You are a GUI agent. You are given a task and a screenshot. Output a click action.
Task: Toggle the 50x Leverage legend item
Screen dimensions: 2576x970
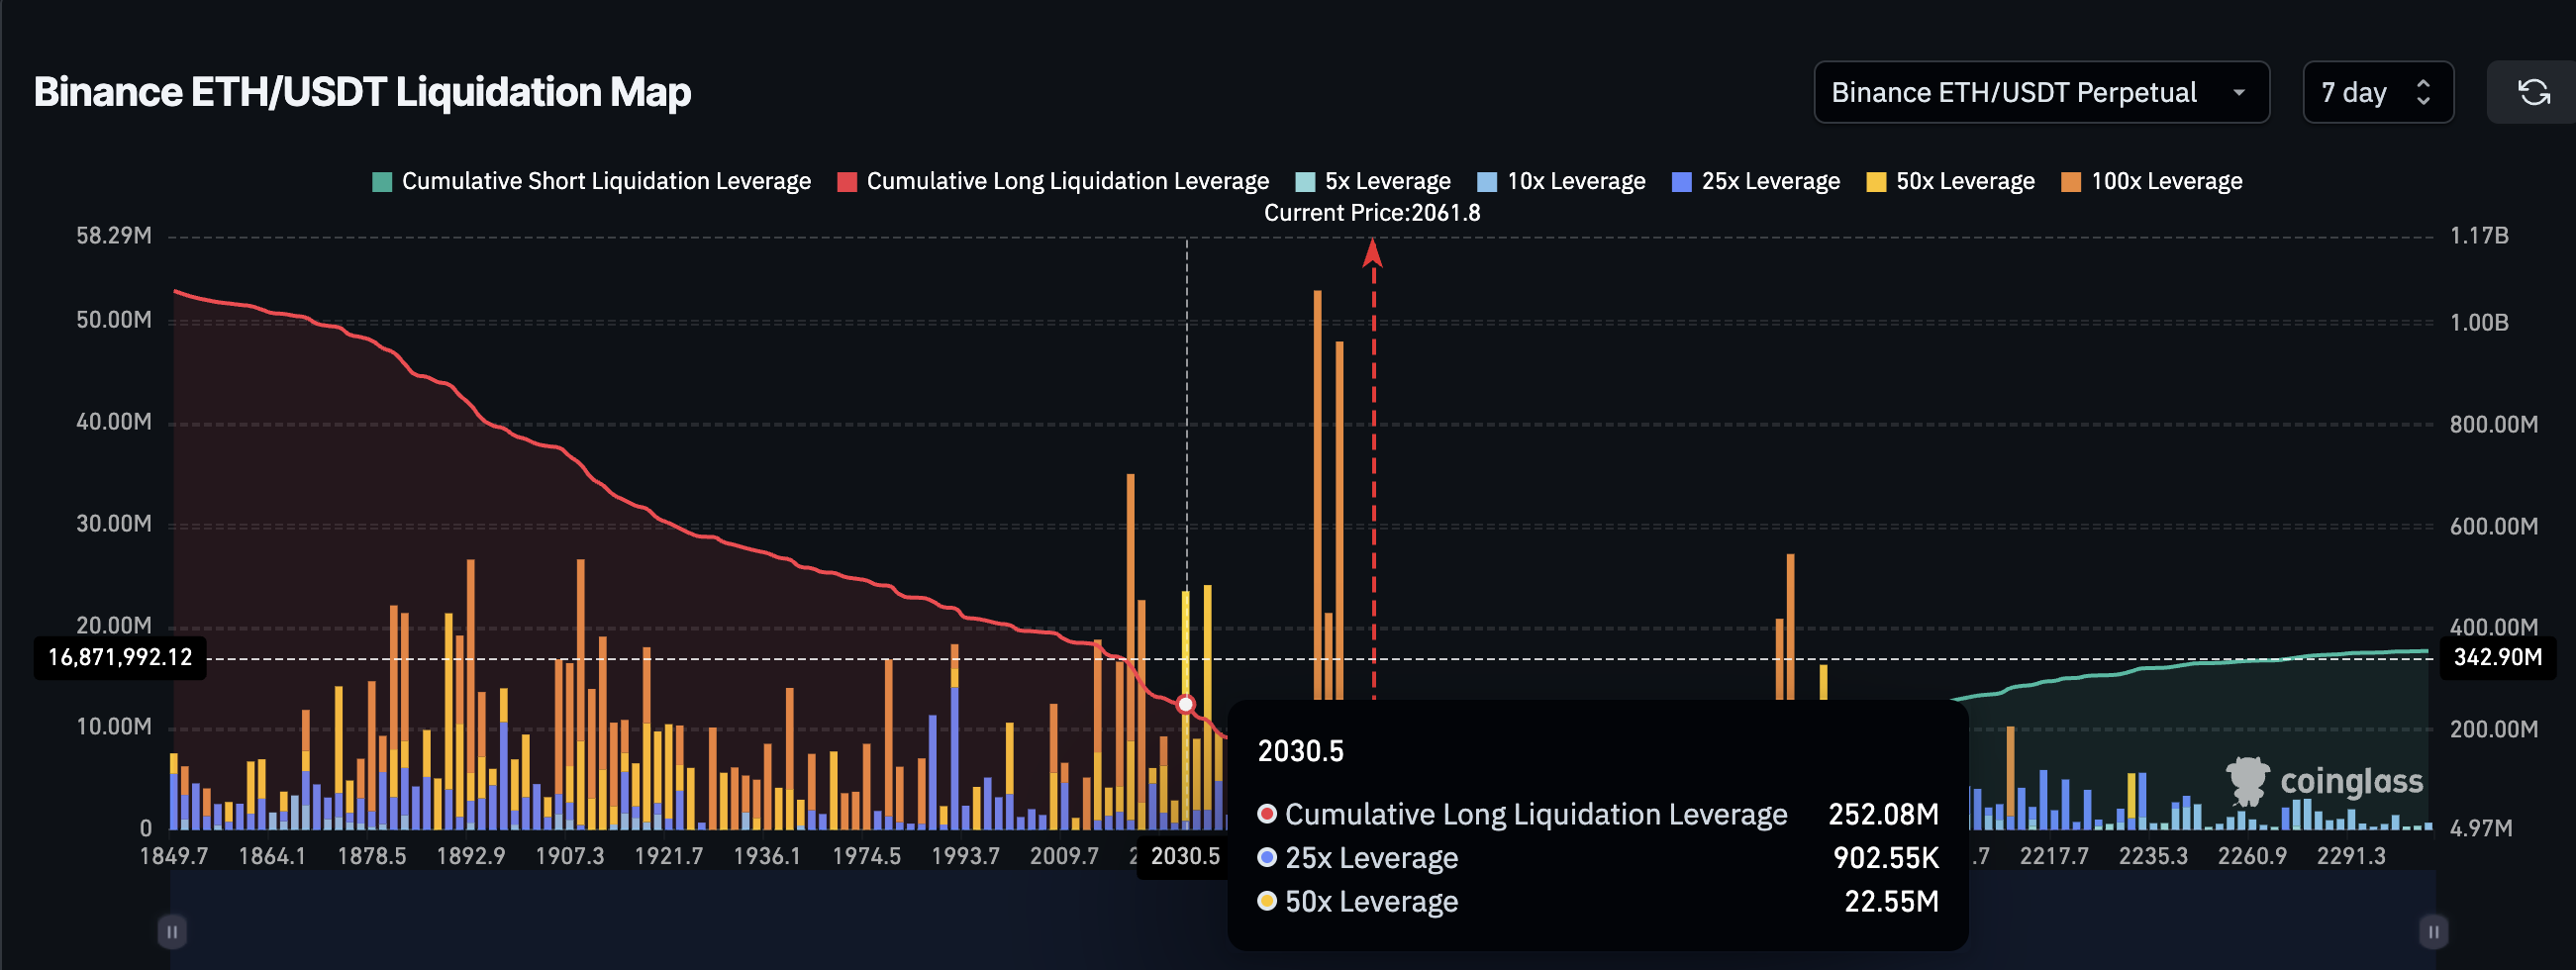[1950, 182]
